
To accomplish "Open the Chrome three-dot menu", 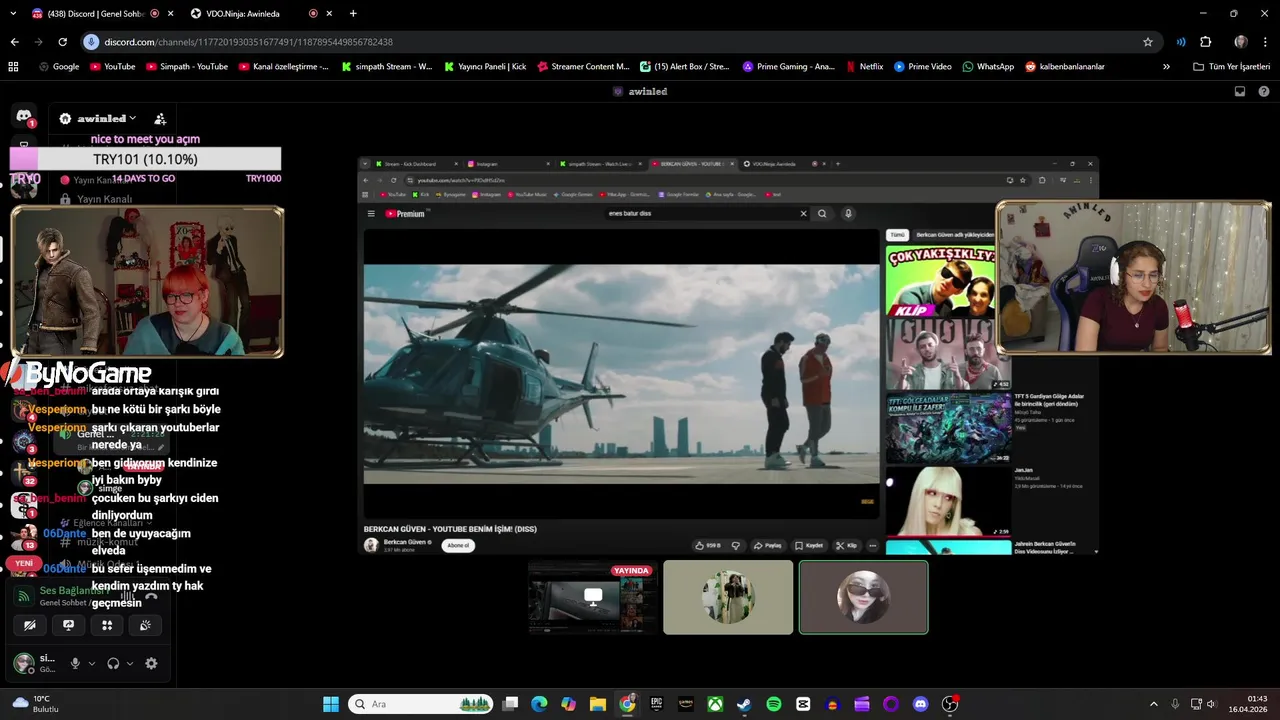I will point(1265,42).
